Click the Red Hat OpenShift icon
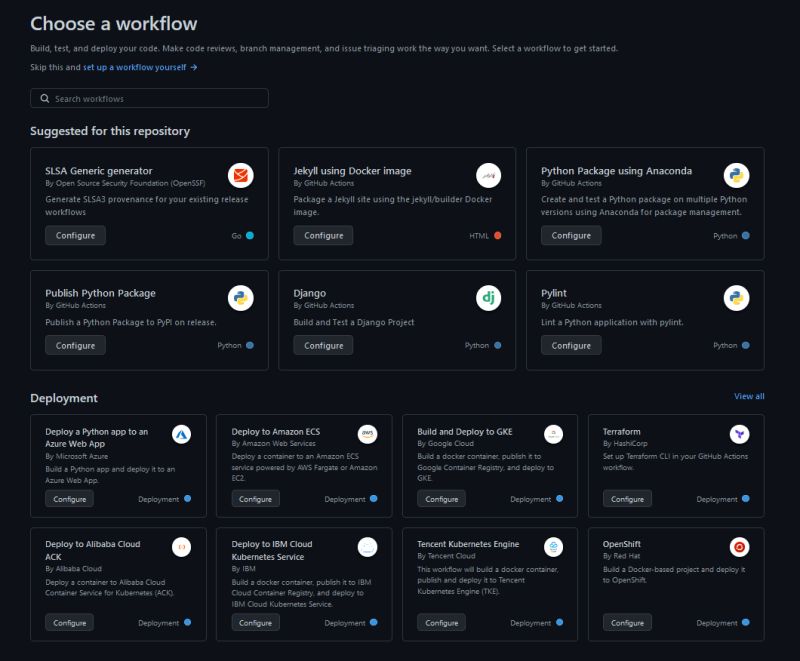This screenshot has height=661, width=800. (x=738, y=547)
